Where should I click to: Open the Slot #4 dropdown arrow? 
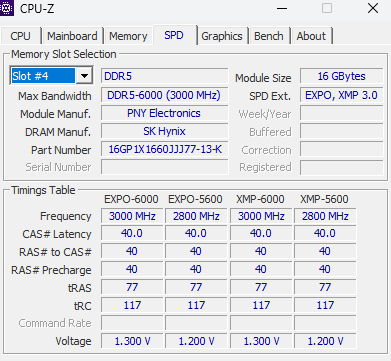pyautogui.click(x=84, y=76)
